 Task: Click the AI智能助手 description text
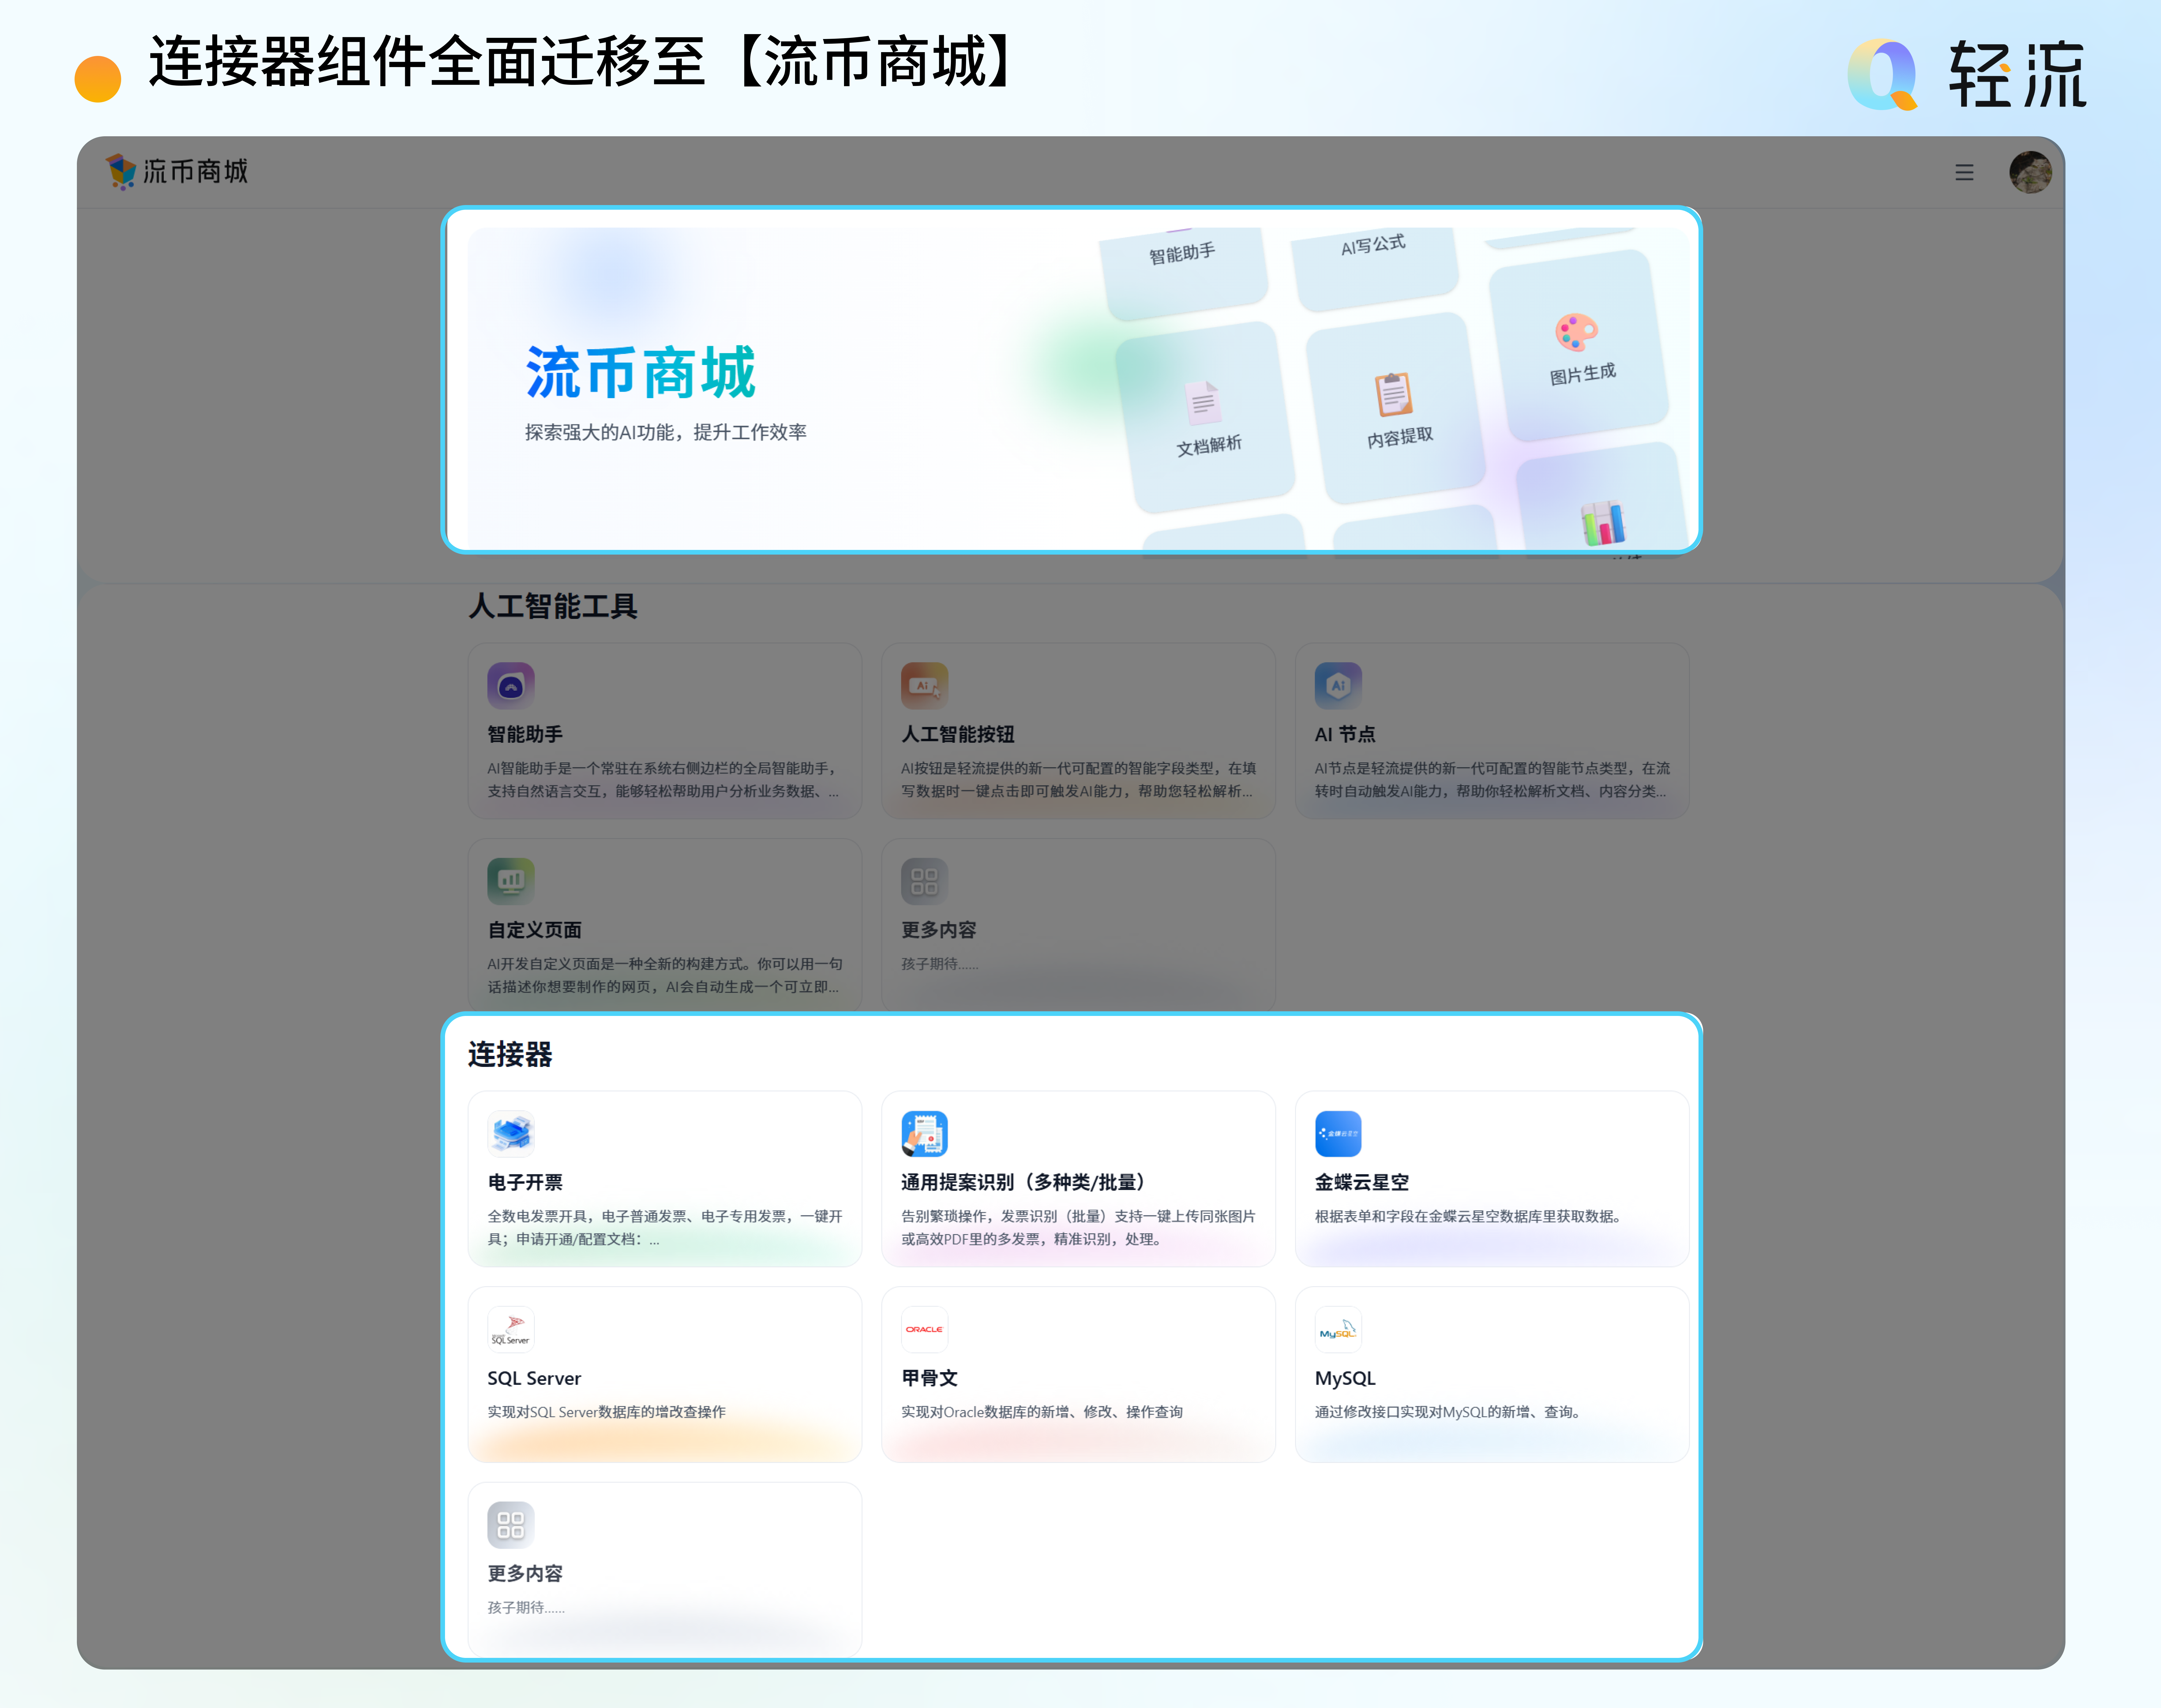point(664,780)
